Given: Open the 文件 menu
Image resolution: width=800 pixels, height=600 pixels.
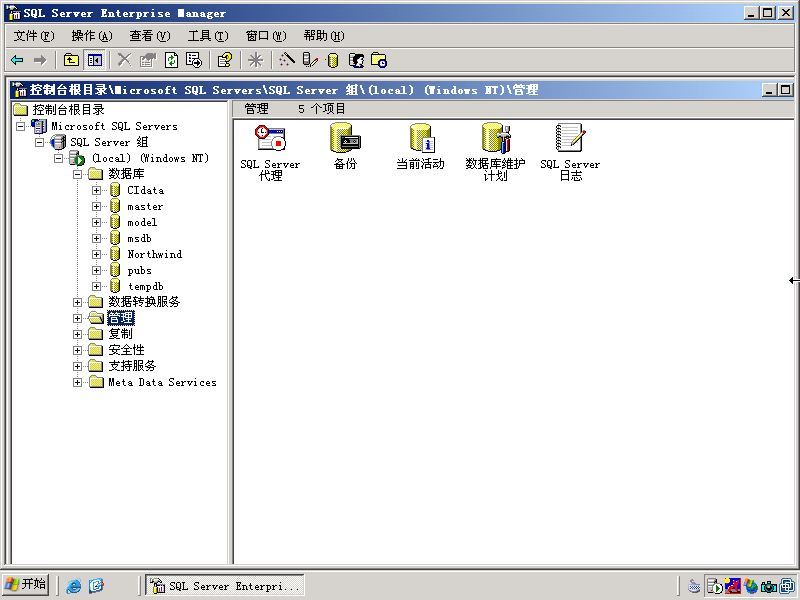Looking at the screenshot, I should click(x=34, y=36).
